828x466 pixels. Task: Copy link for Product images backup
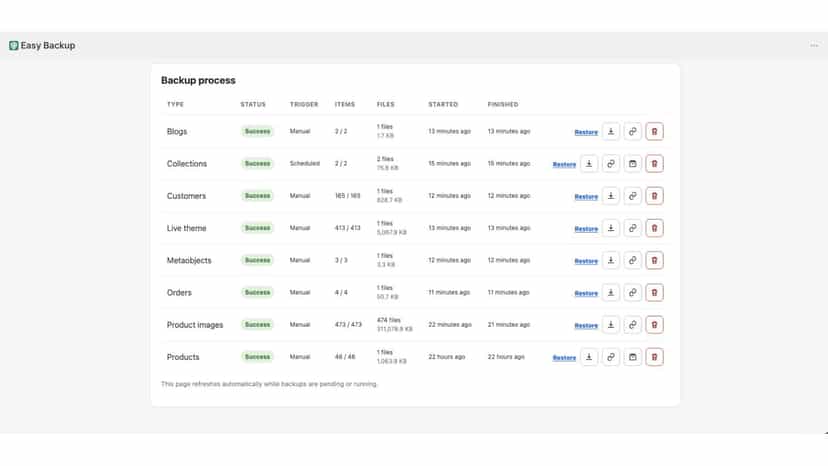coord(632,325)
